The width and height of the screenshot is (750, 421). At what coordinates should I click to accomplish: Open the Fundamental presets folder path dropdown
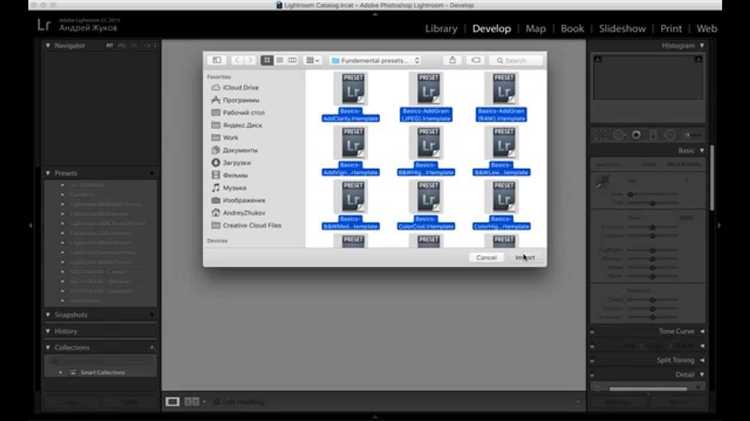[x=375, y=60]
